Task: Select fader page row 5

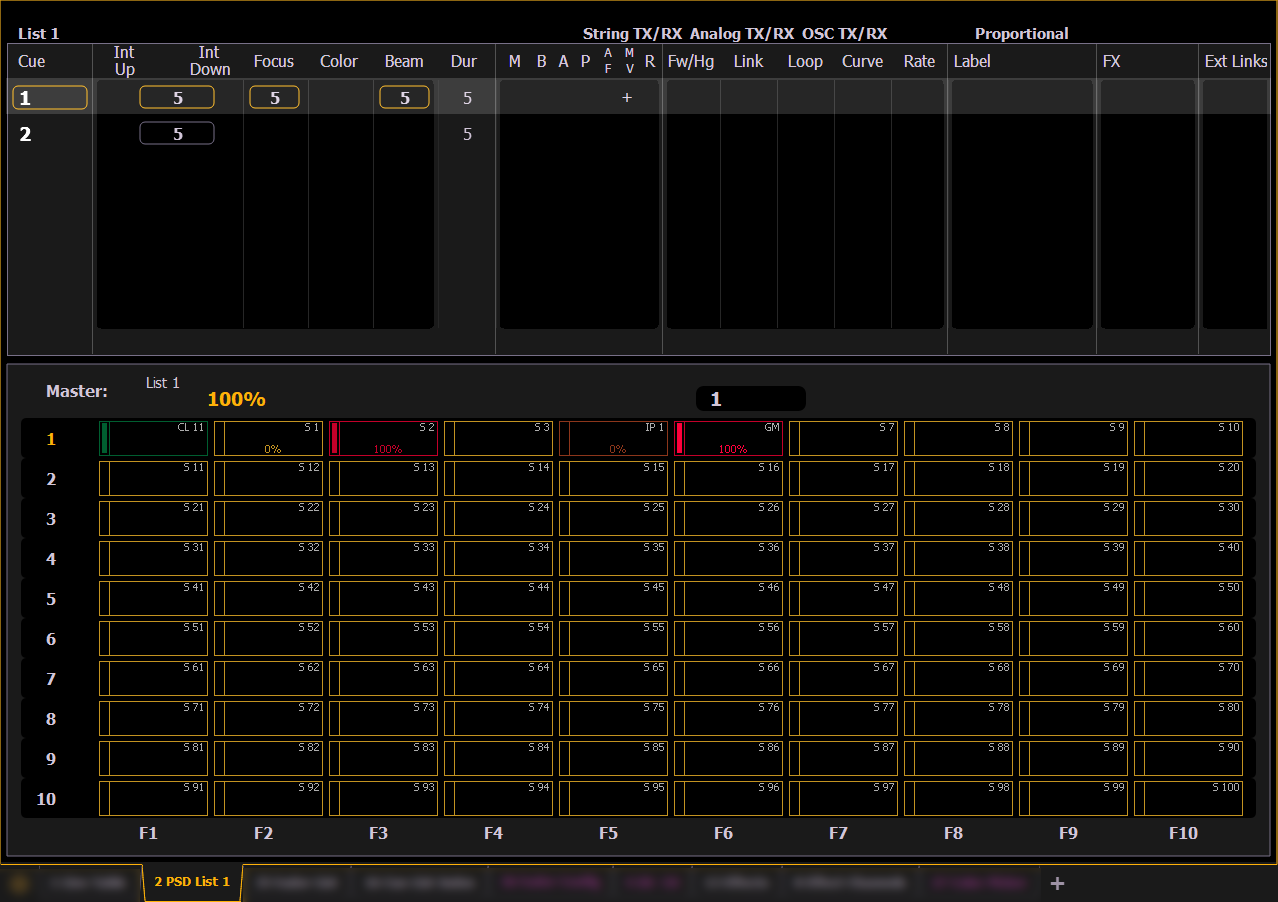Action: [51, 599]
